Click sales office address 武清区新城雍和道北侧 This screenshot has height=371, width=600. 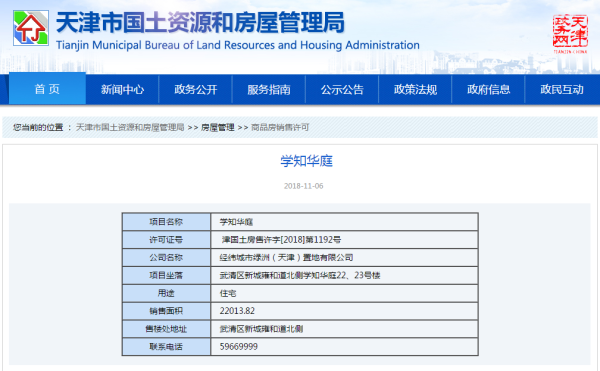click(261, 329)
